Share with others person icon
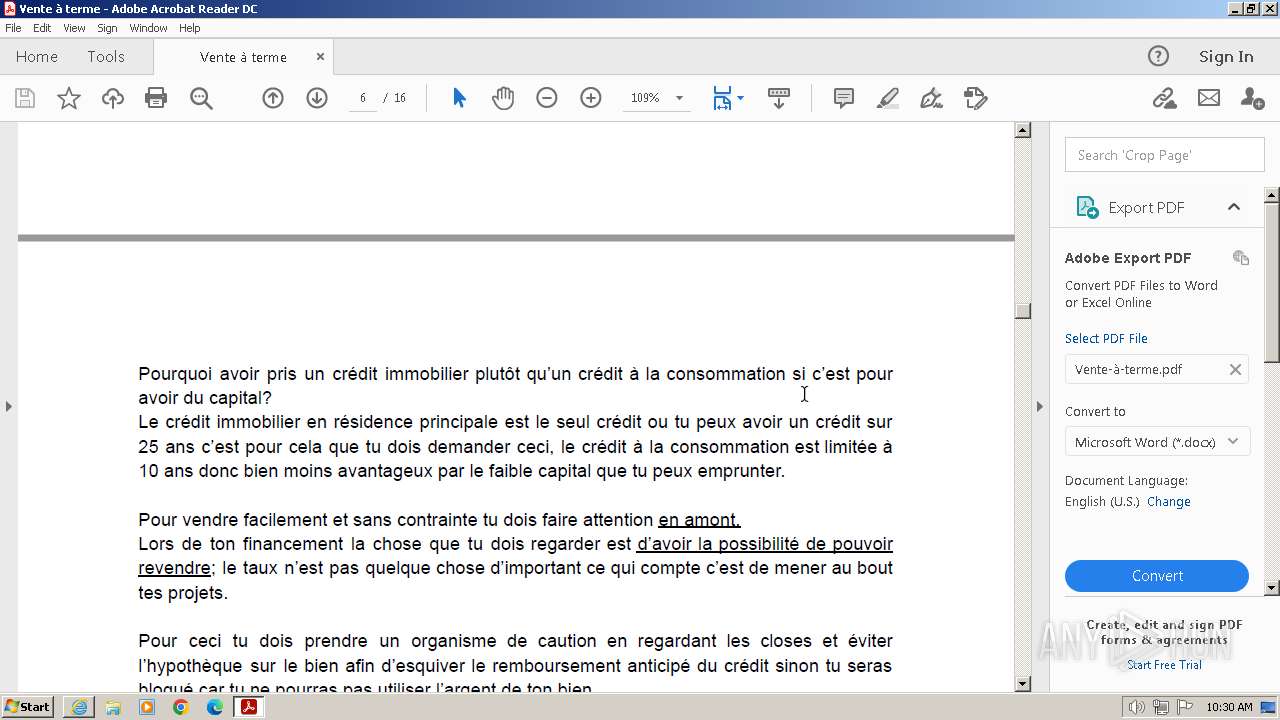This screenshot has width=1280, height=720. [1252, 98]
